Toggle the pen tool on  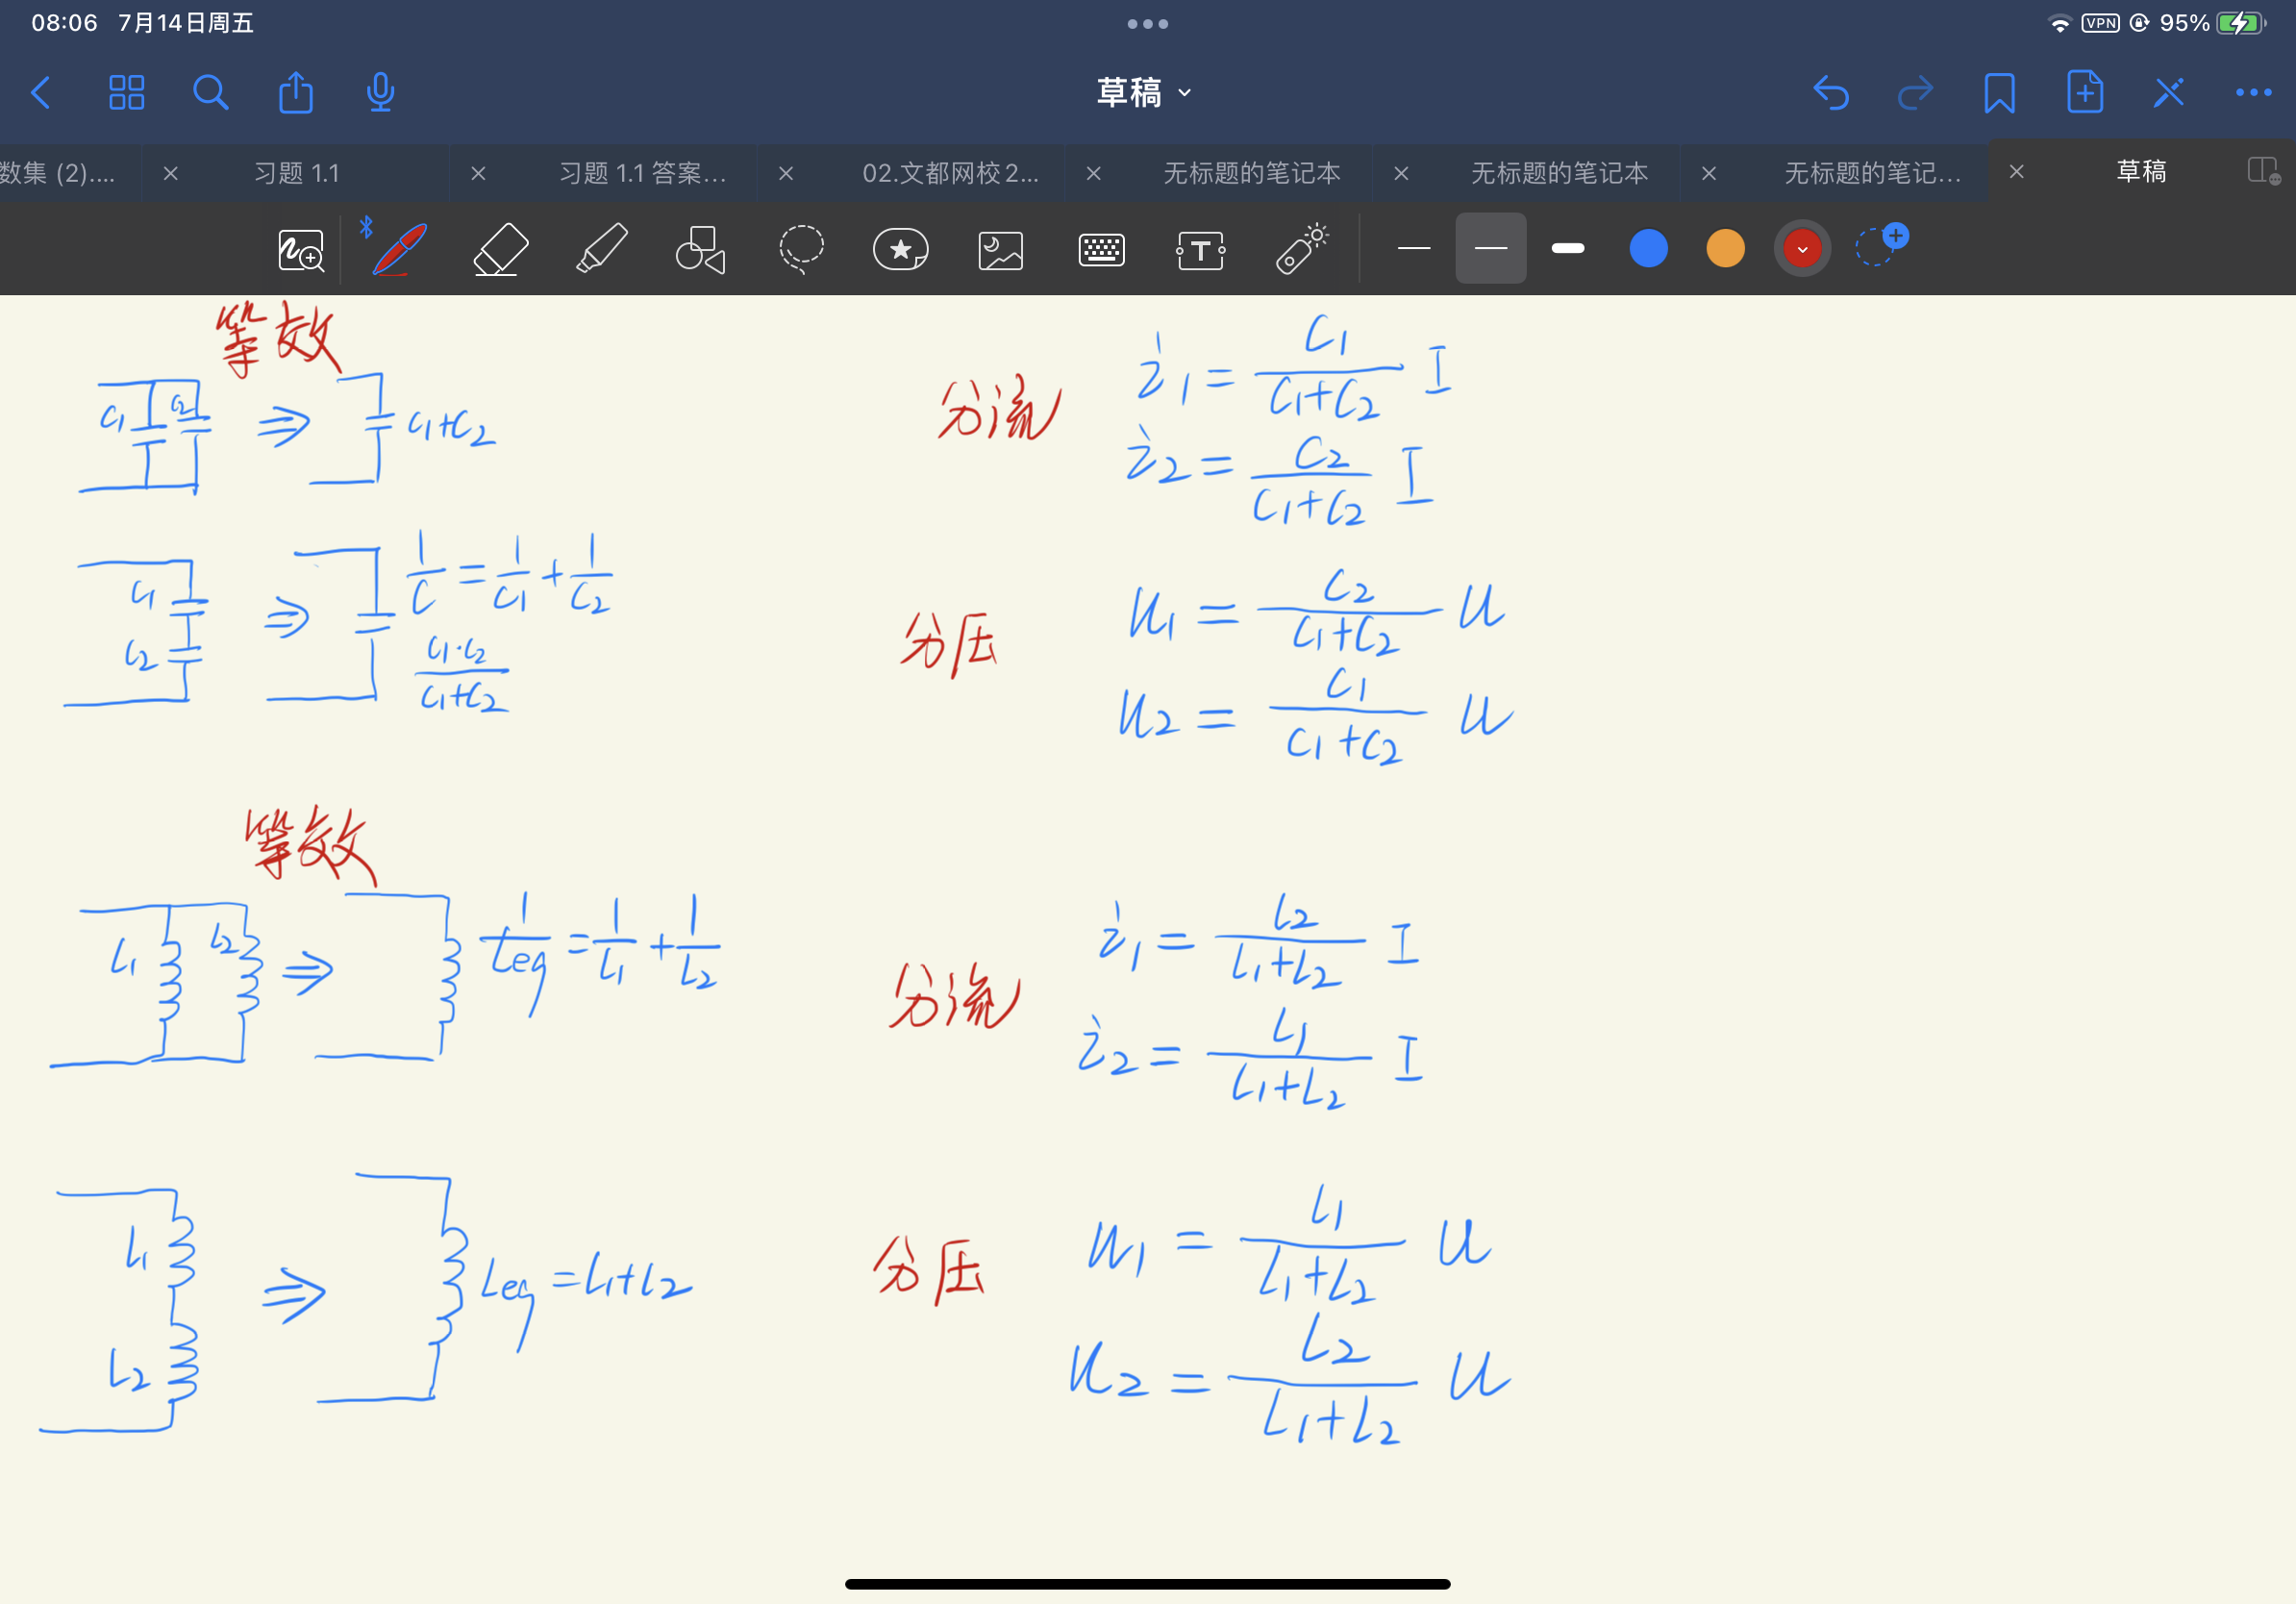coord(399,249)
